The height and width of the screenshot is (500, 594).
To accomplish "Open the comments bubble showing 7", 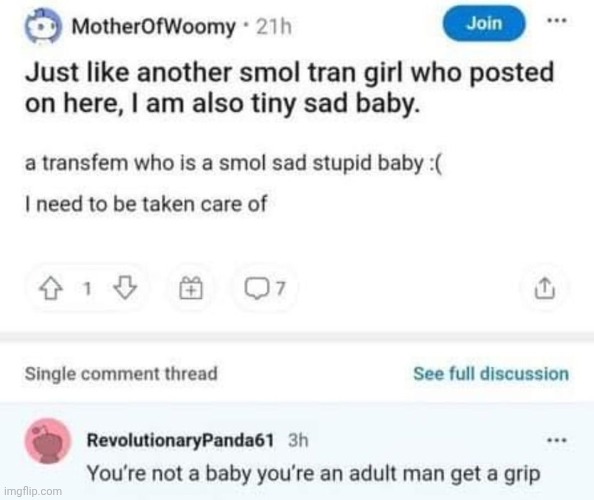I will 264,289.
